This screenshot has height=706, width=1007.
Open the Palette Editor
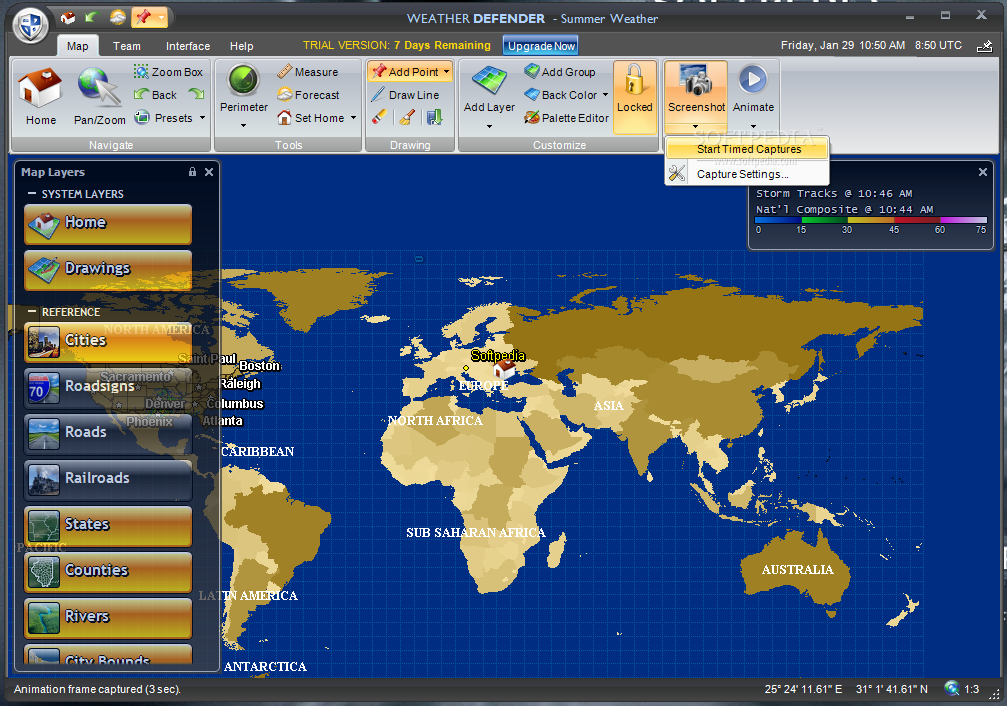pyautogui.click(x=566, y=118)
